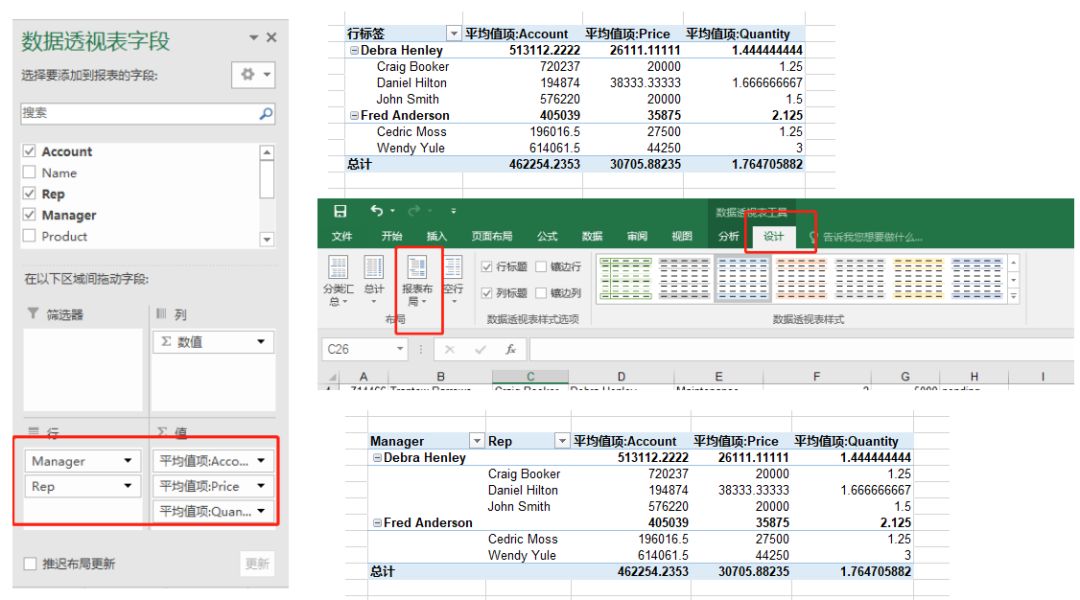The height and width of the screenshot is (600, 1080).
Task: Click field list scroll up arrow
Action: [x=267, y=152]
